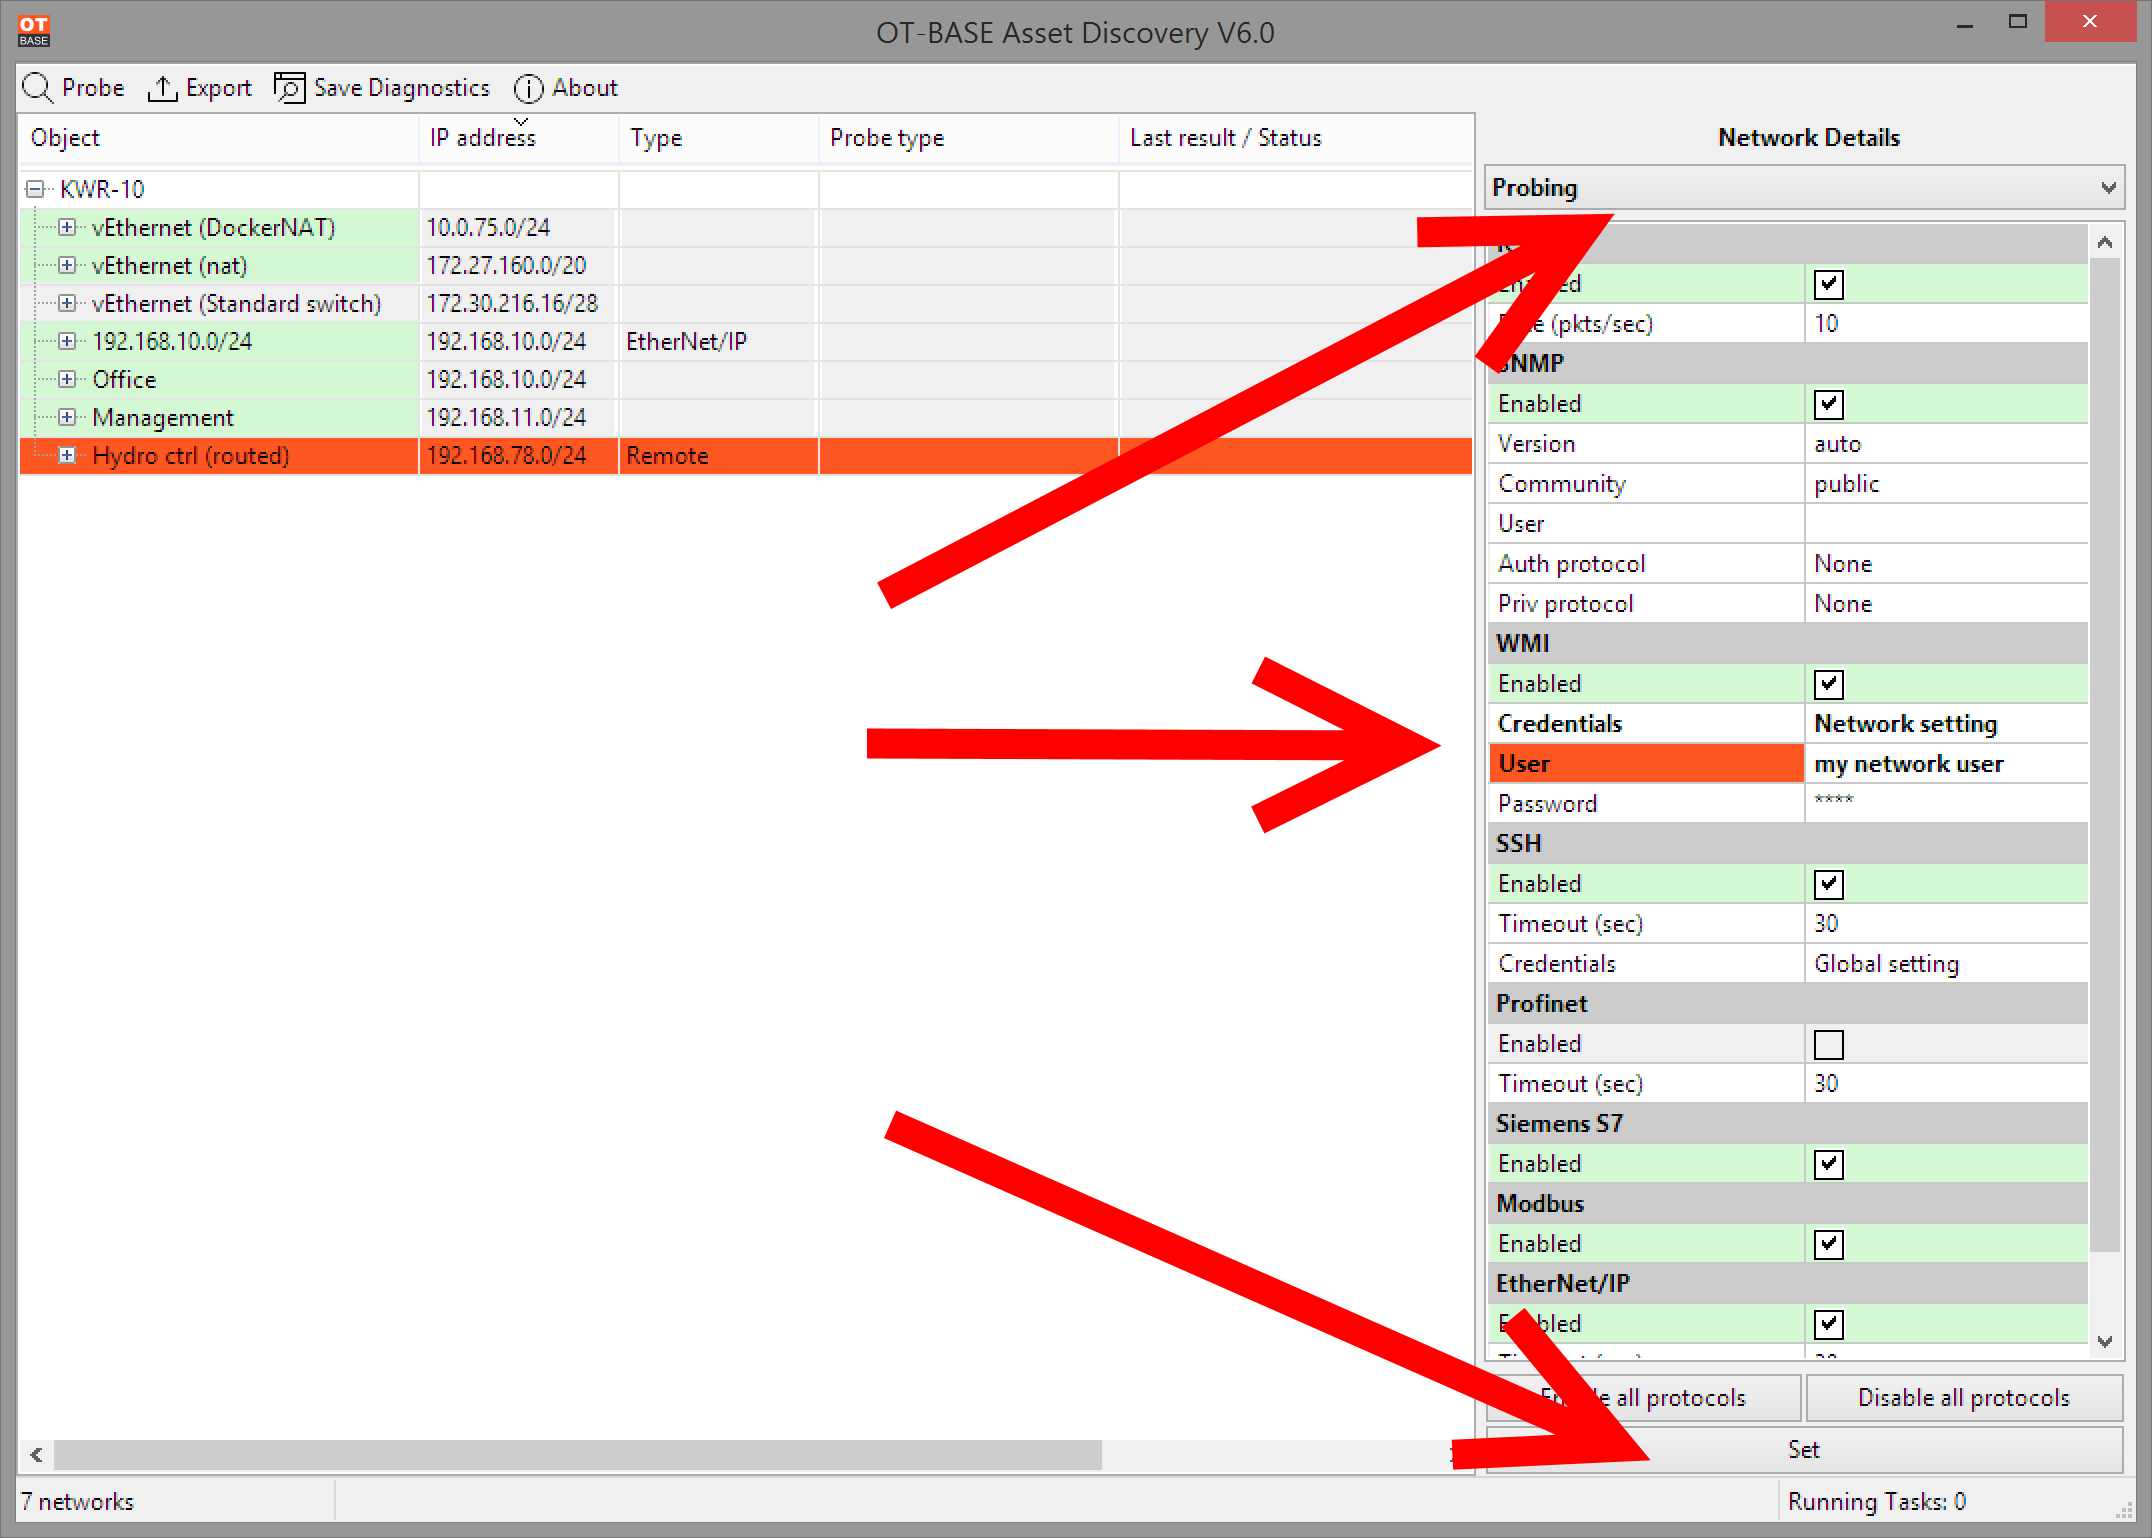Click the Disable all protocols button

pos(1964,1398)
